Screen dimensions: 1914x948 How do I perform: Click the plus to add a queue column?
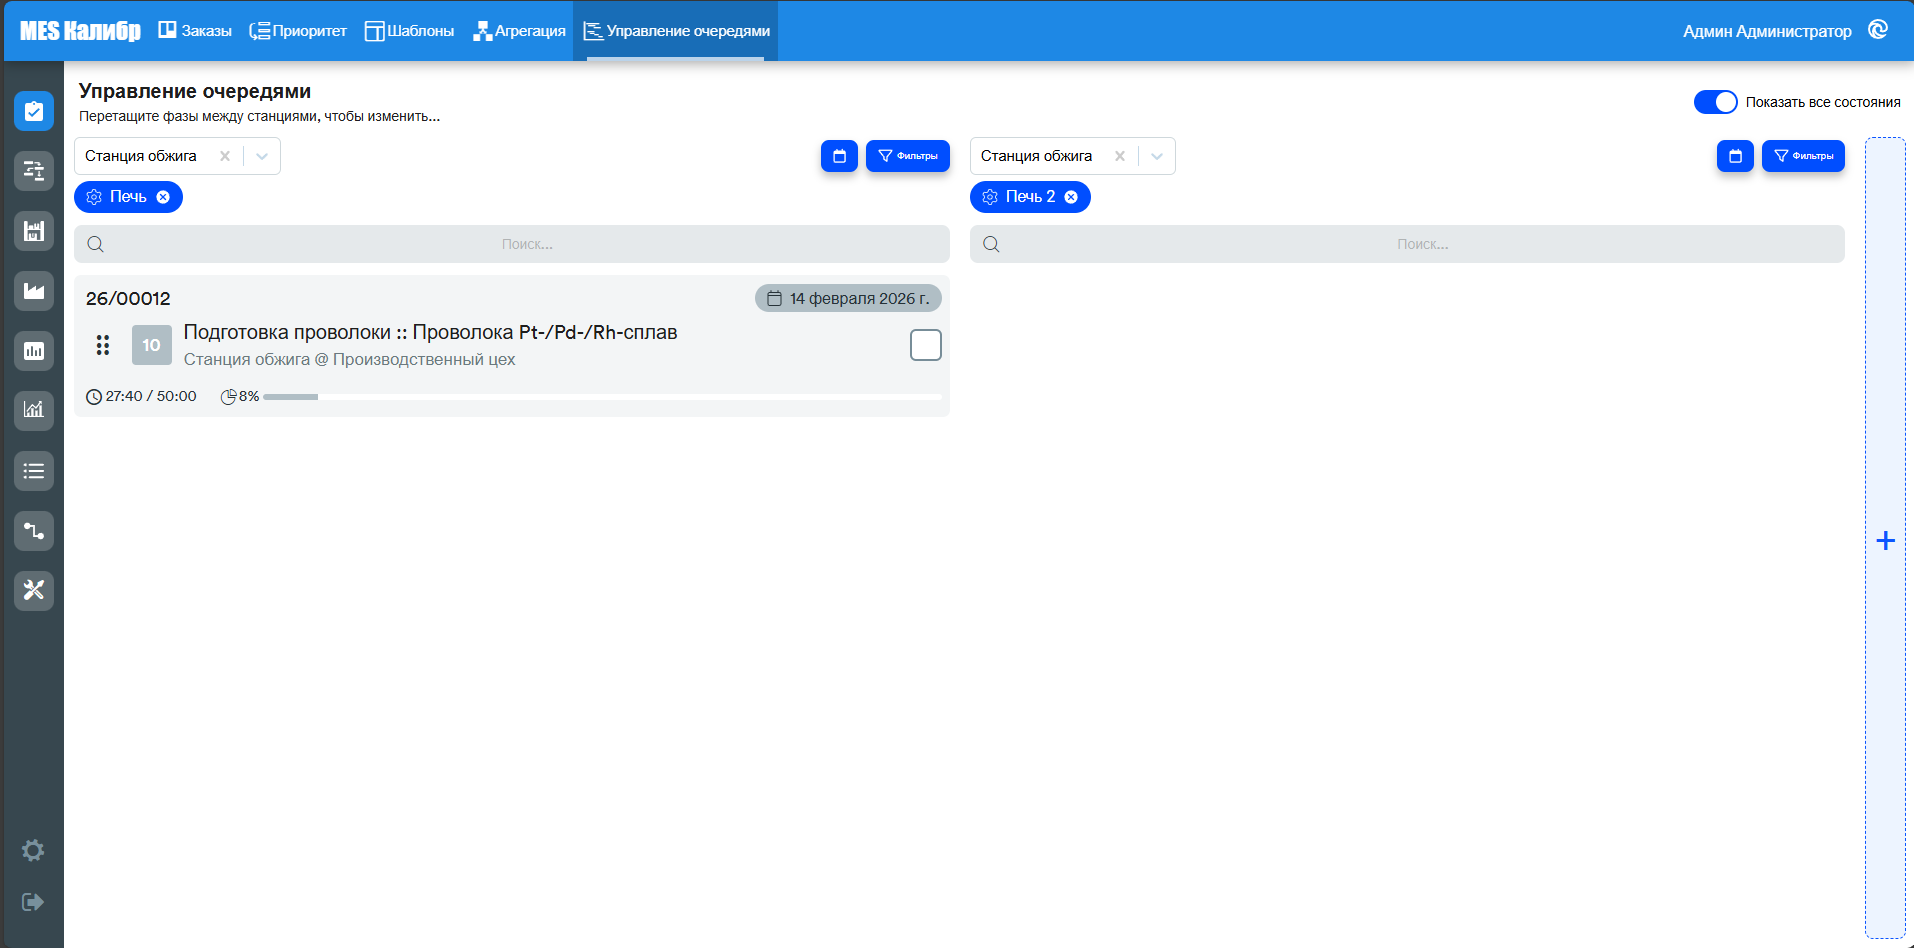pos(1885,541)
